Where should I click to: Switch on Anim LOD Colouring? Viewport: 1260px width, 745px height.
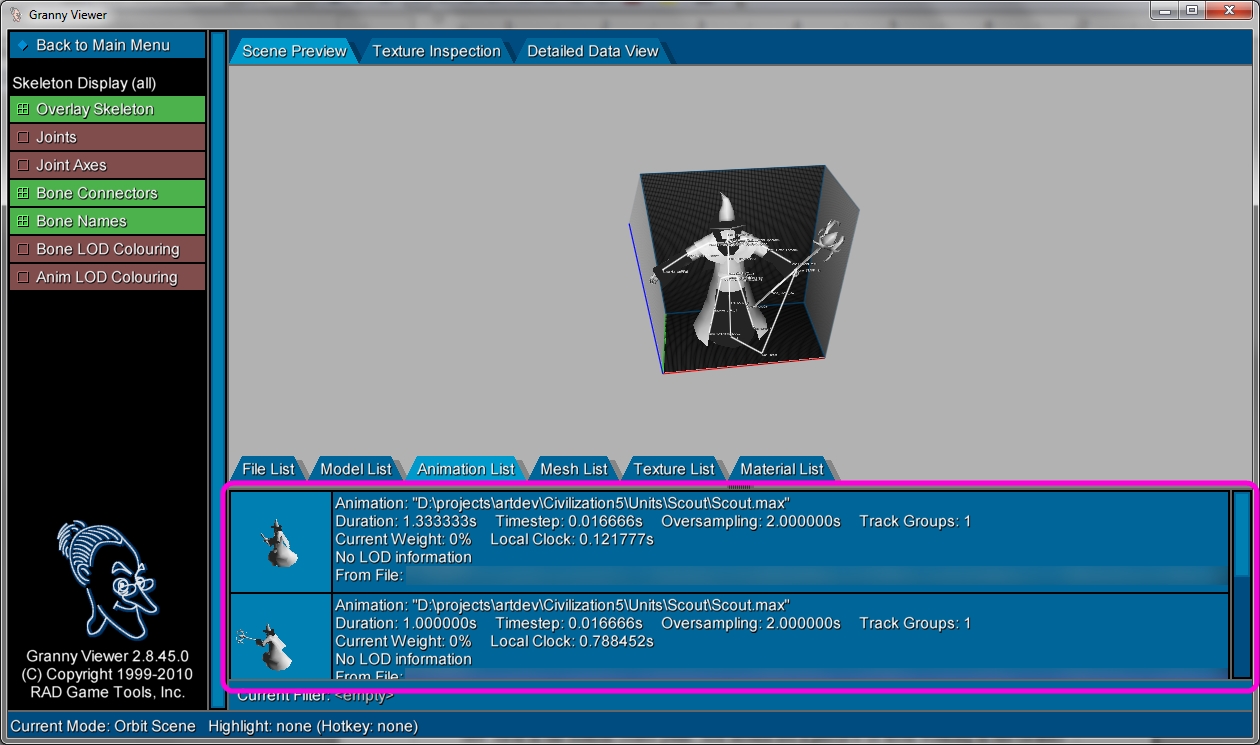coord(107,277)
